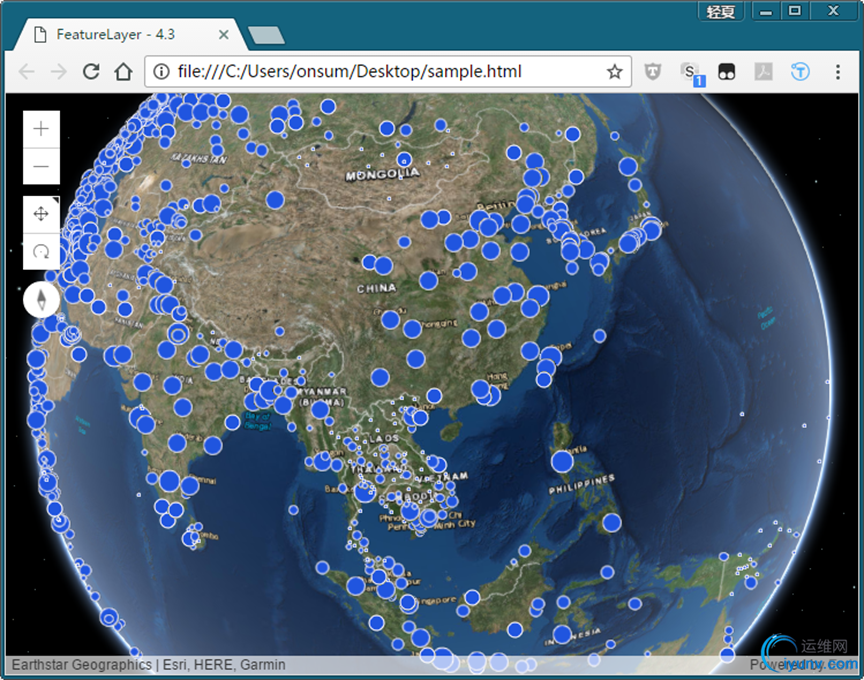Image resolution: width=864 pixels, height=680 pixels.
Task: Go forward to next page
Action: [x=58, y=72]
